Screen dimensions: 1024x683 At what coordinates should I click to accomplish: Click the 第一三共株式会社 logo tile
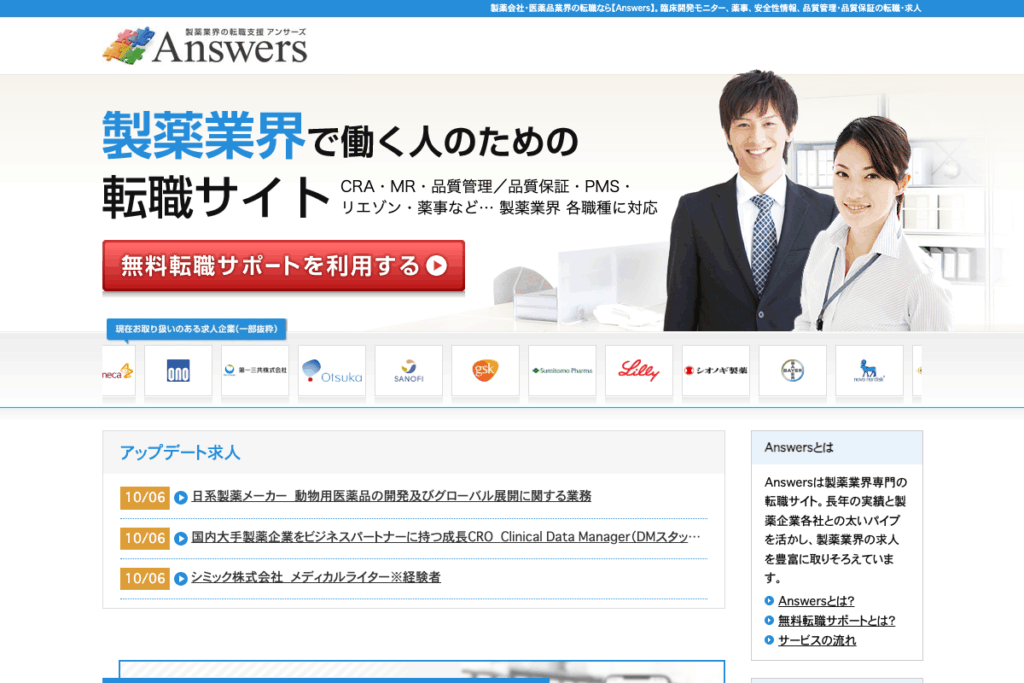pyautogui.click(x=255, y=371)
